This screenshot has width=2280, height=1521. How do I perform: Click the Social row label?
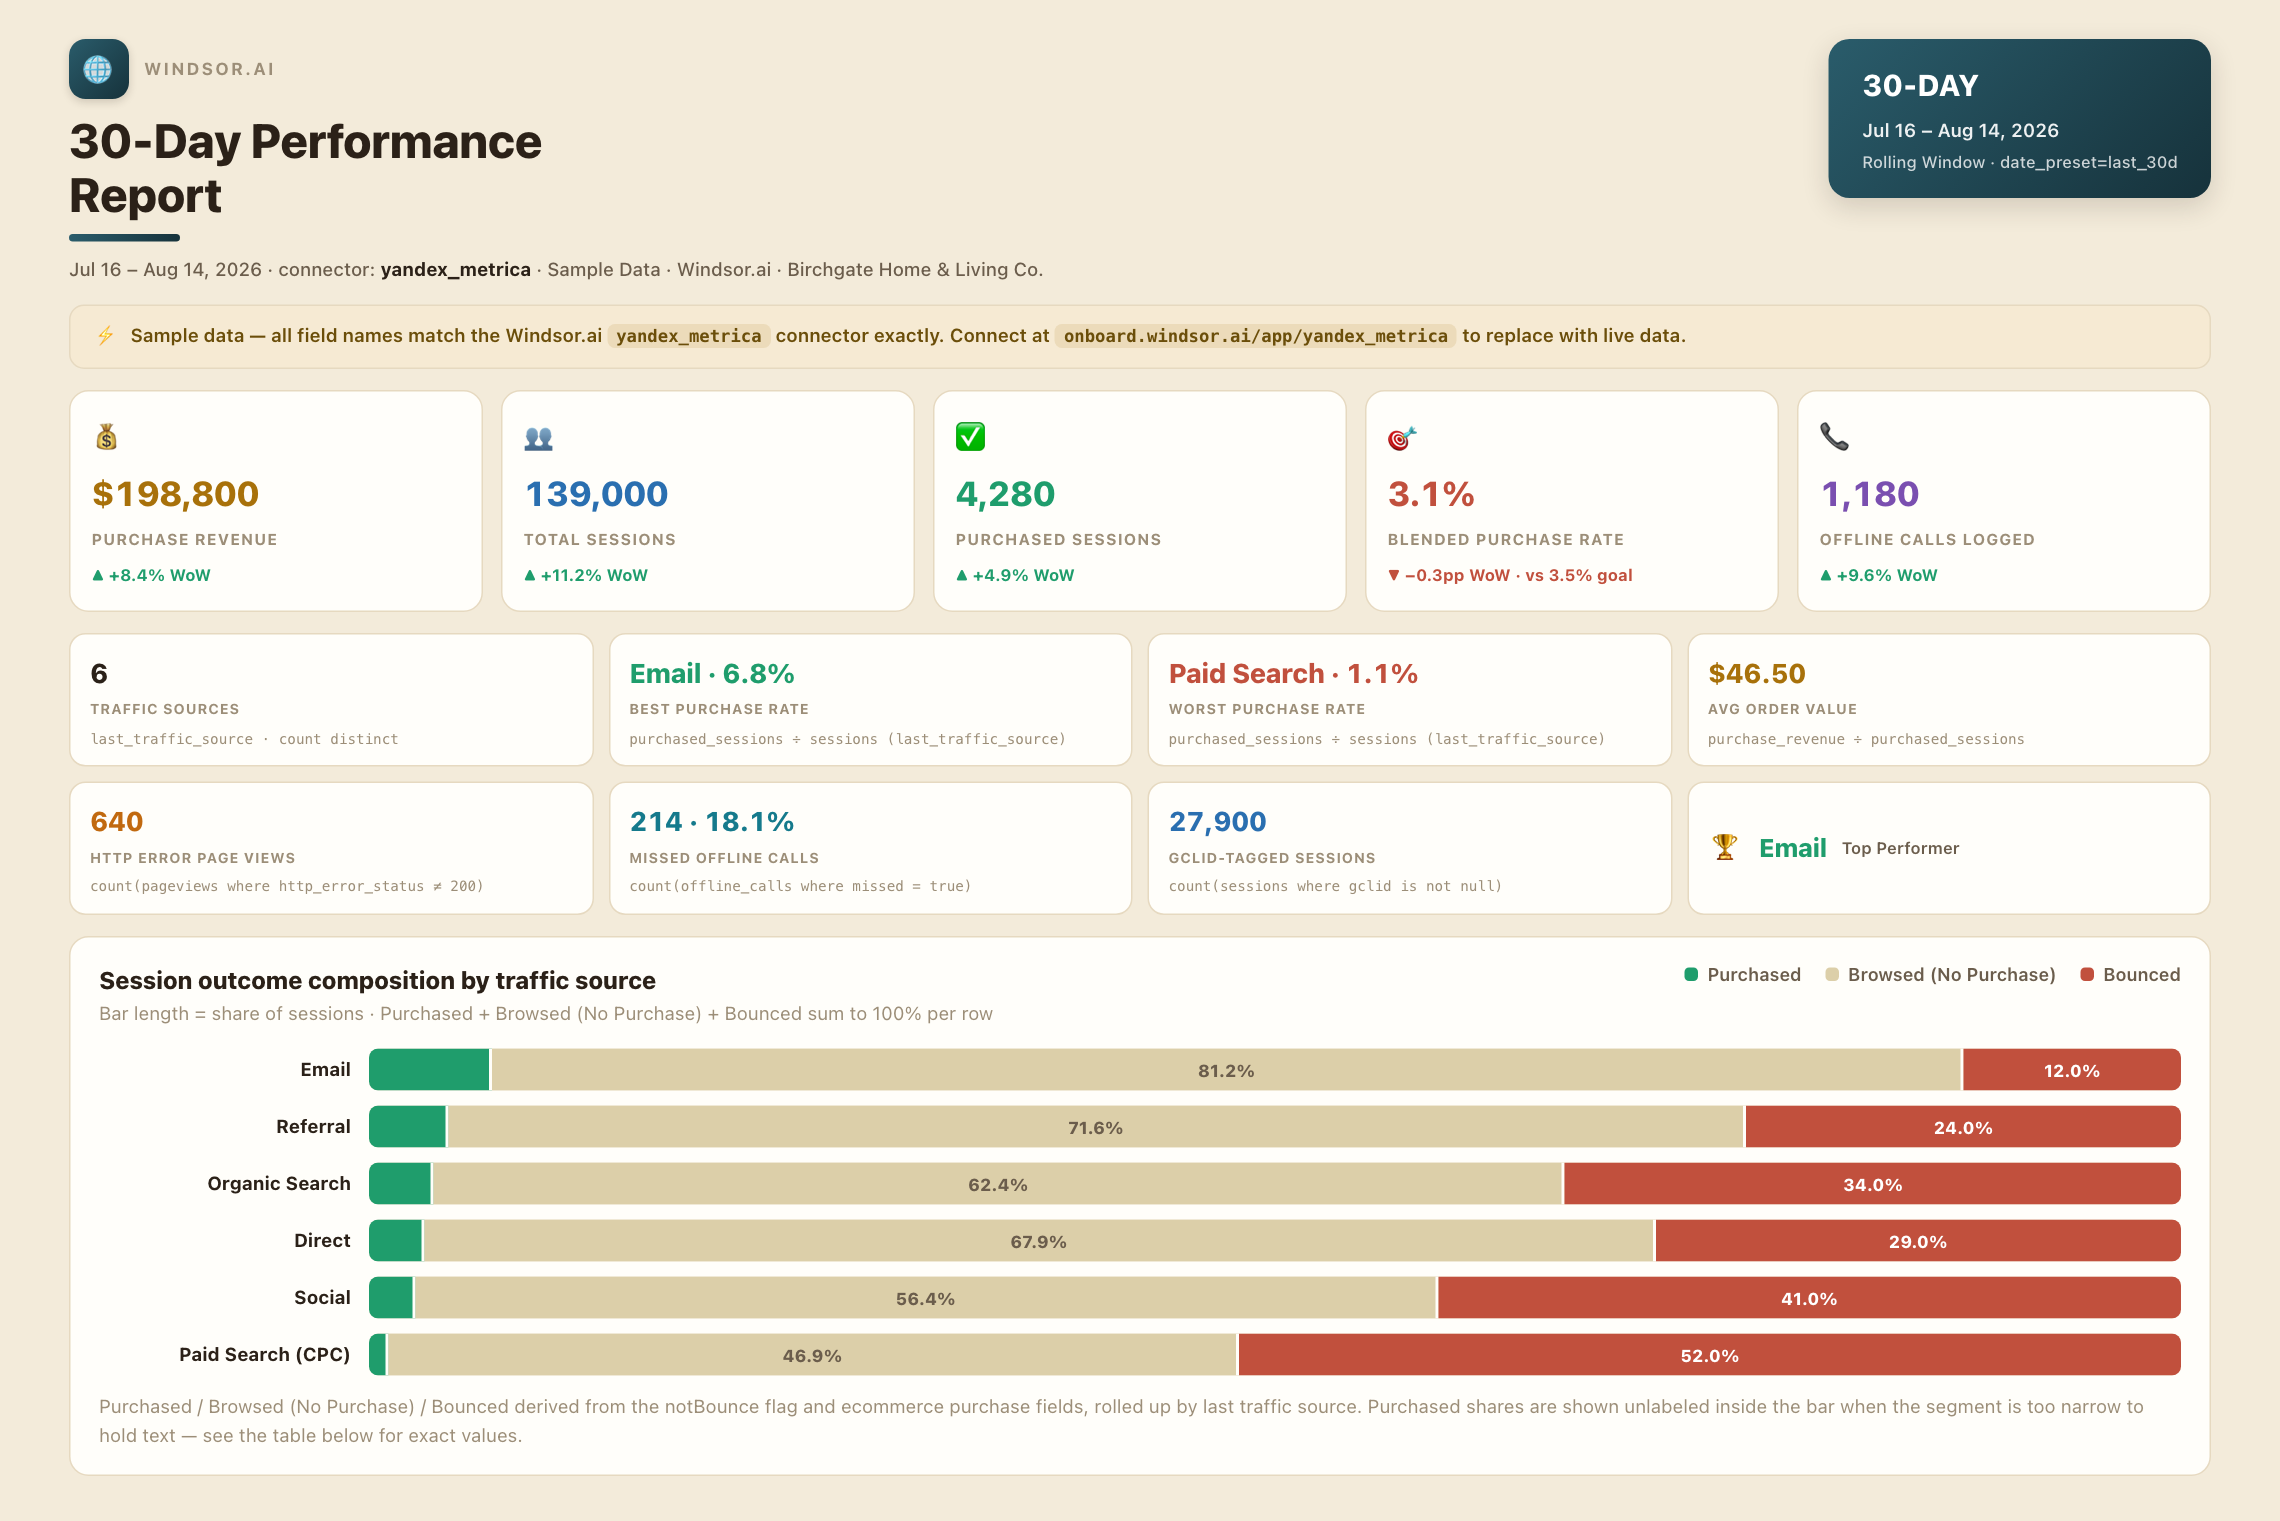click(x=322, y=1298)
